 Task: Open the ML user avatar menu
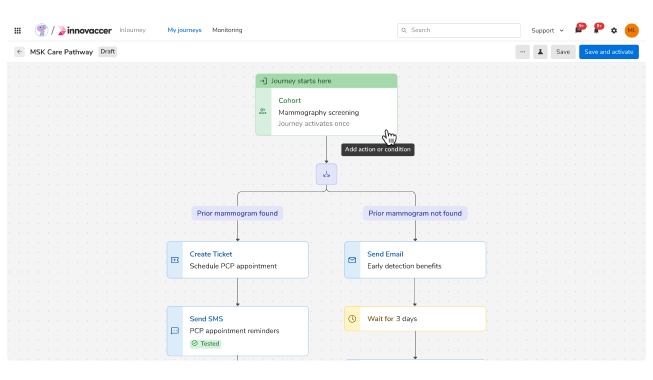(x=631, y=30)
